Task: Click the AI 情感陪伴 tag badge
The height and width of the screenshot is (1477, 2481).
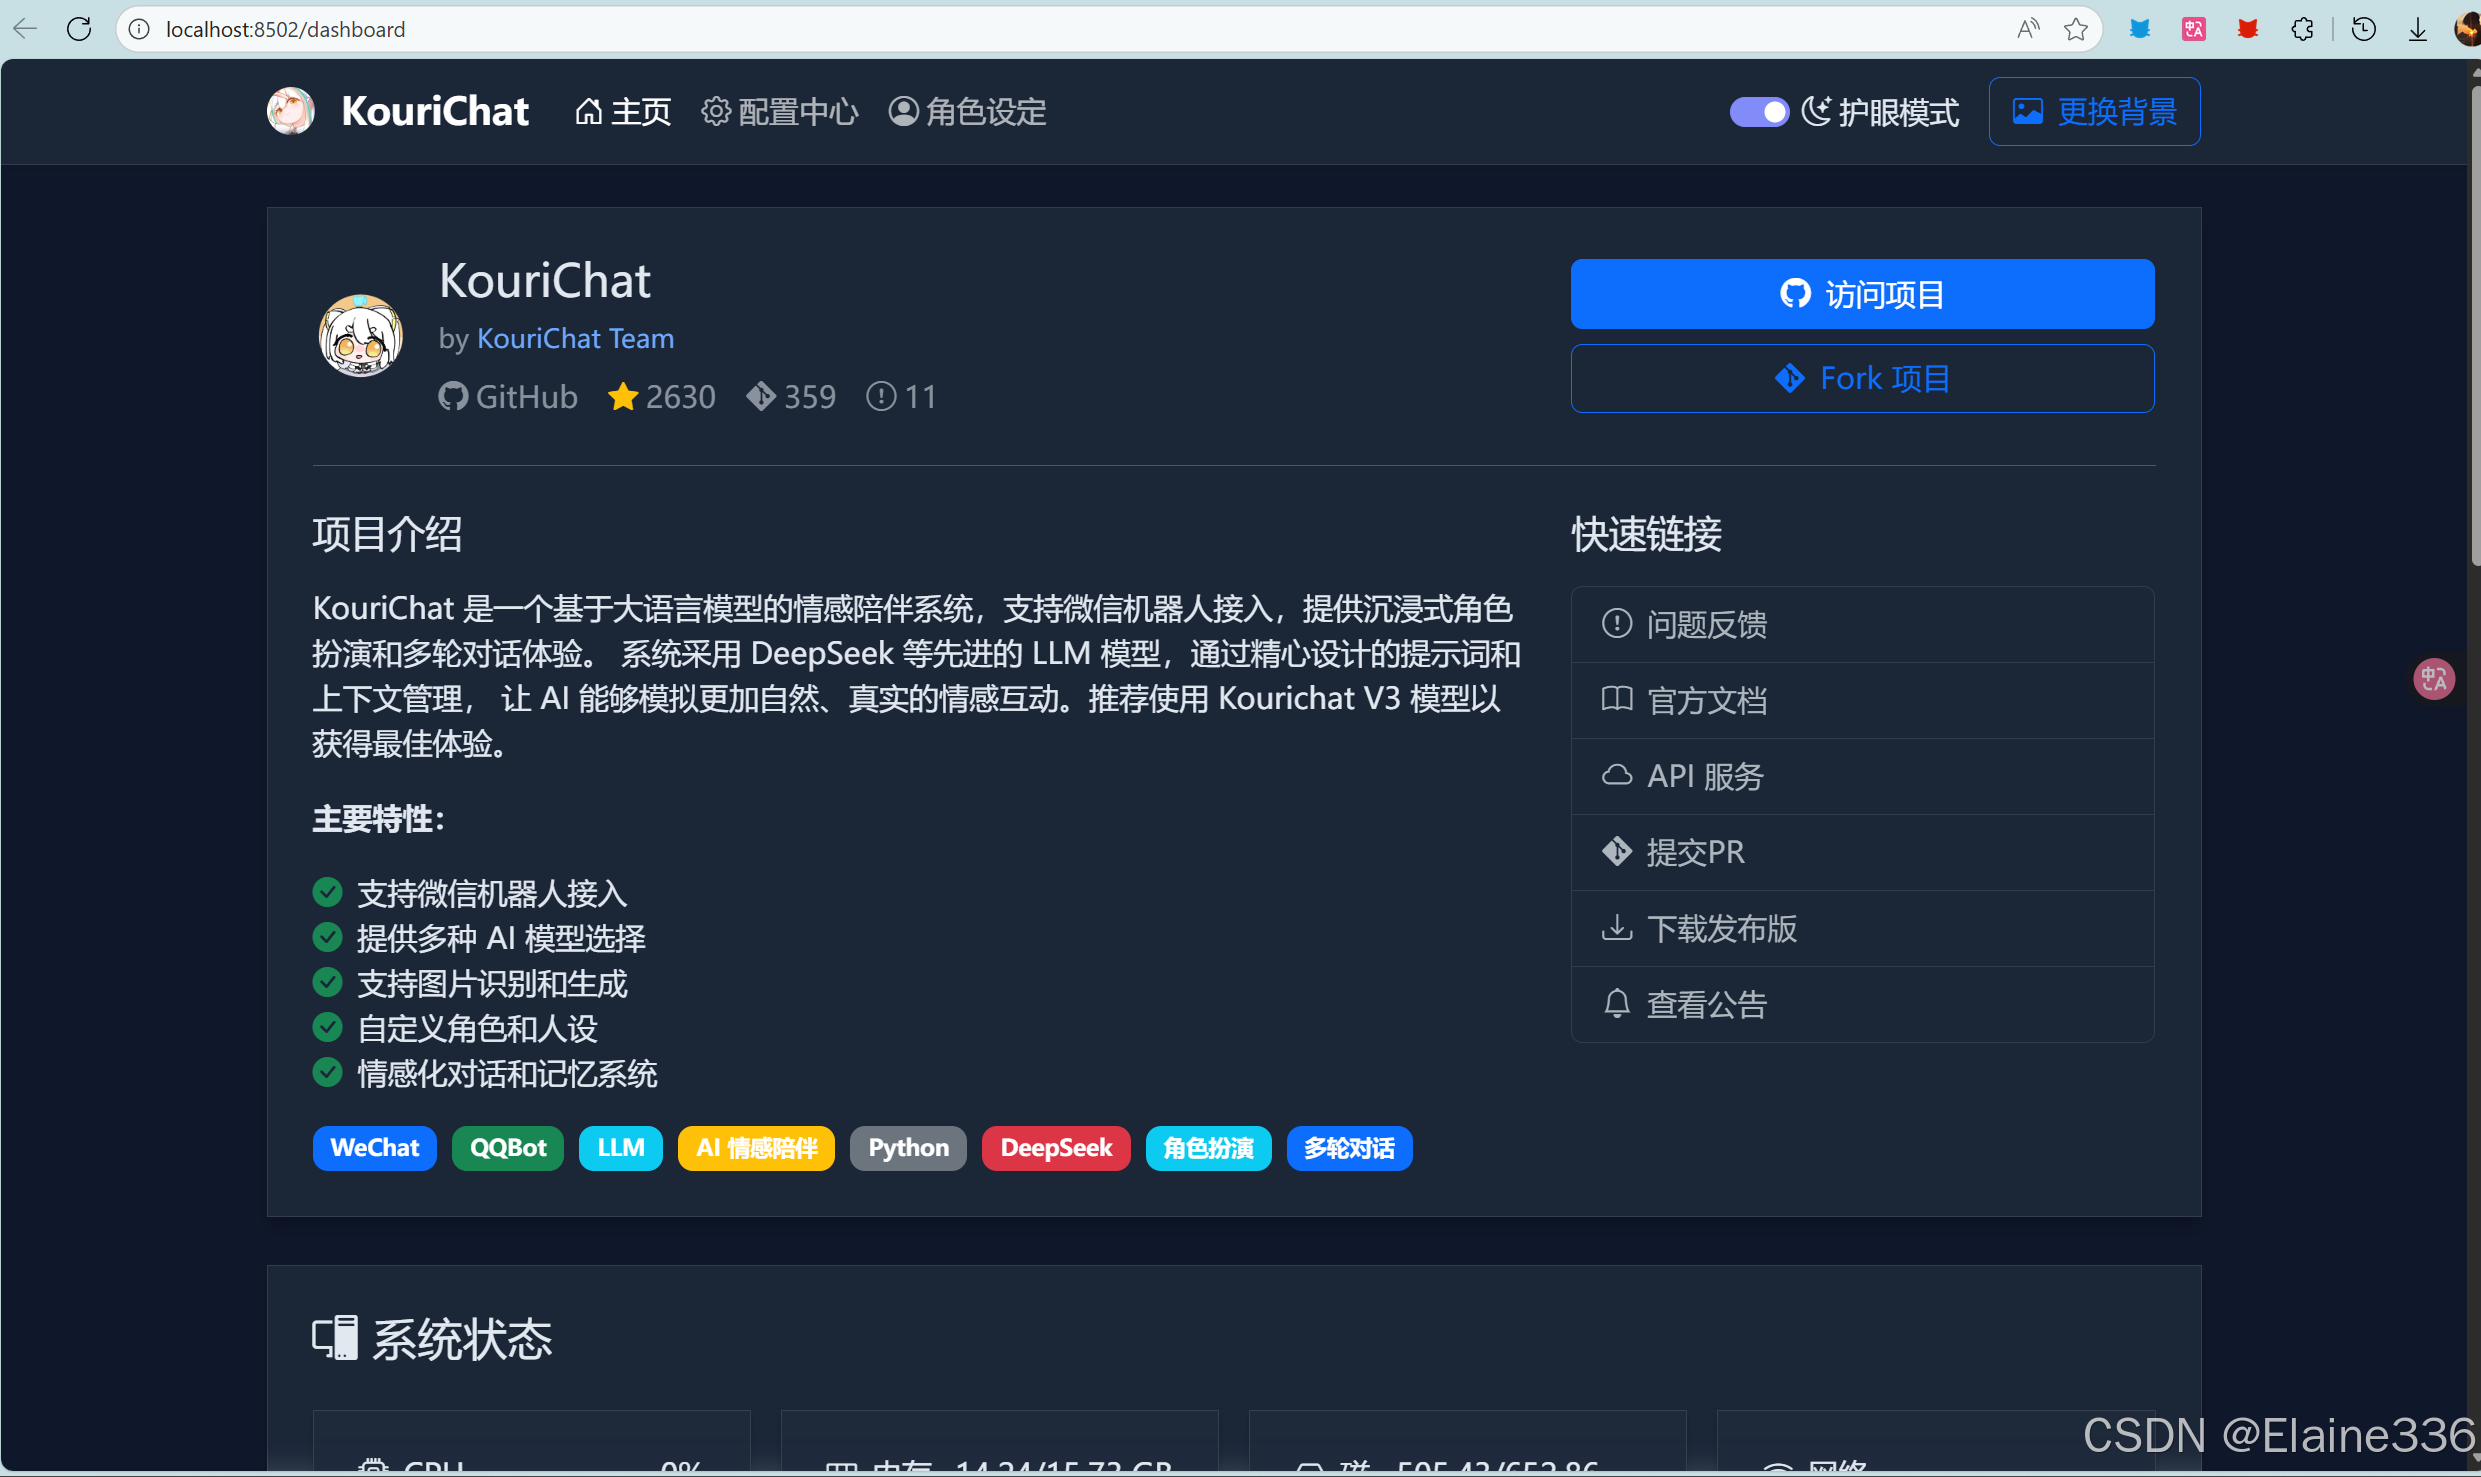Action: pyautogui.click(x=756, y=1148)
